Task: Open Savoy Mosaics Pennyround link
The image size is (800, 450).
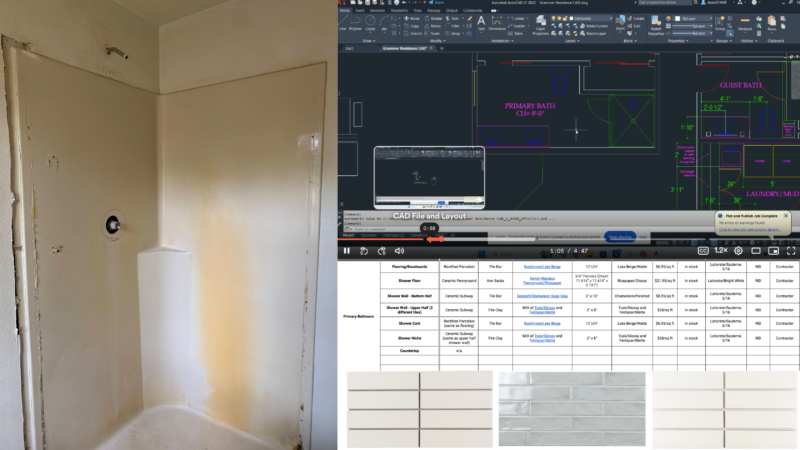Action: 542,281
